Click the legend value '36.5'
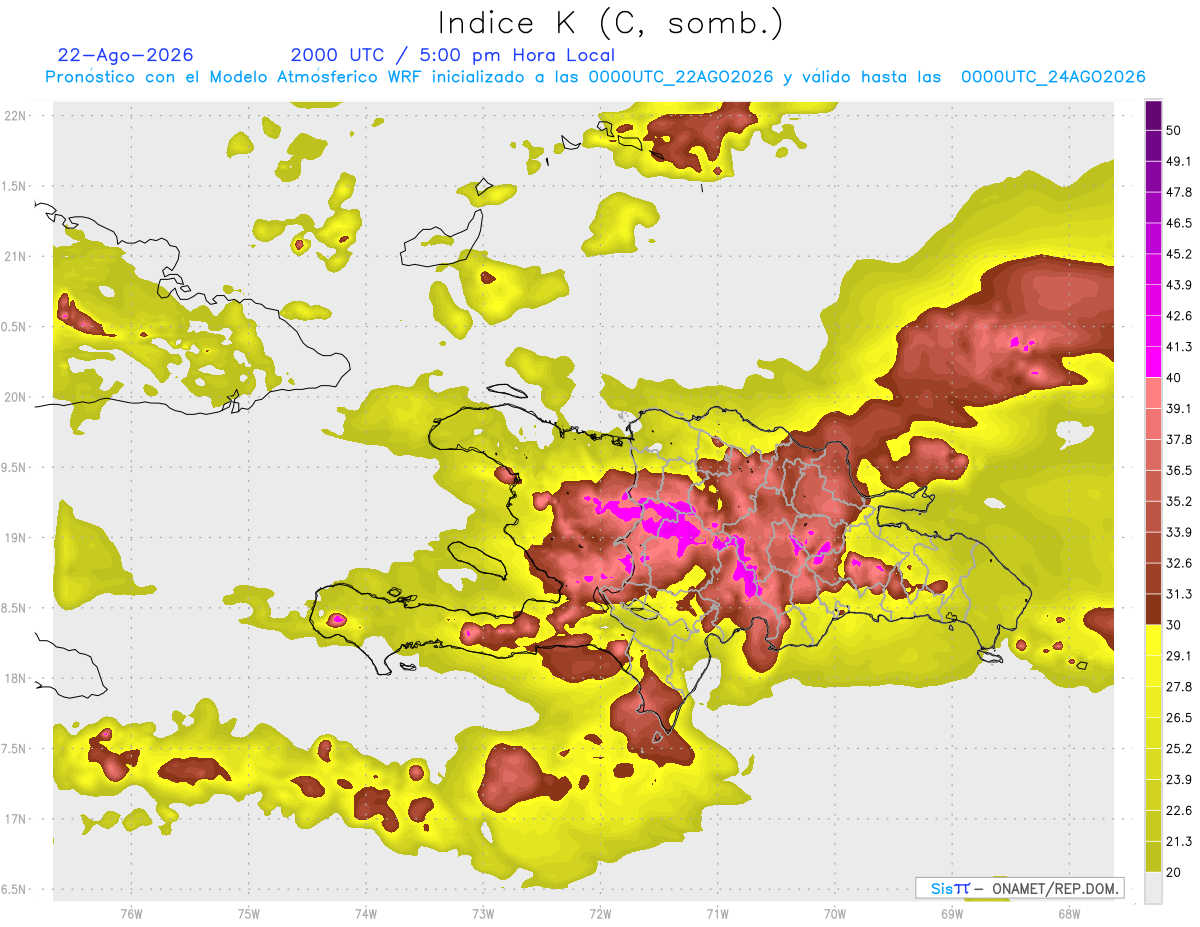Image resolution: width=1200 pixels, height=927 pixels. coord(1178,470)
